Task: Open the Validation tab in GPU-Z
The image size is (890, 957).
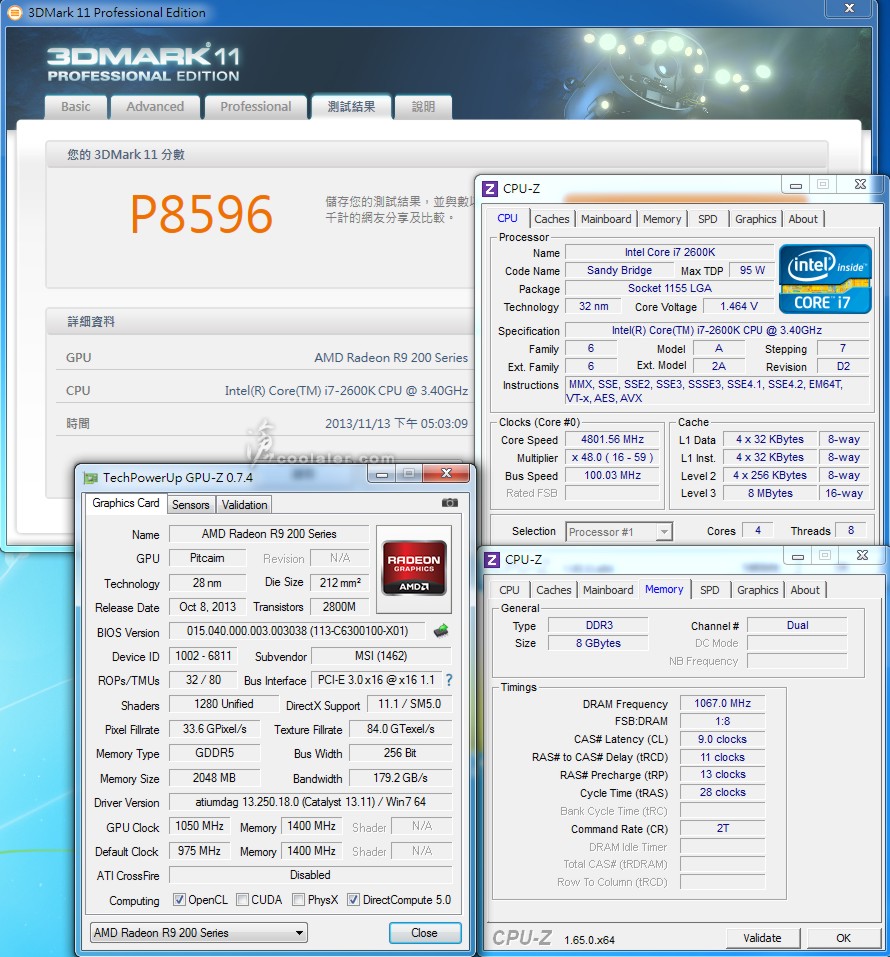Action: (244, 505)
